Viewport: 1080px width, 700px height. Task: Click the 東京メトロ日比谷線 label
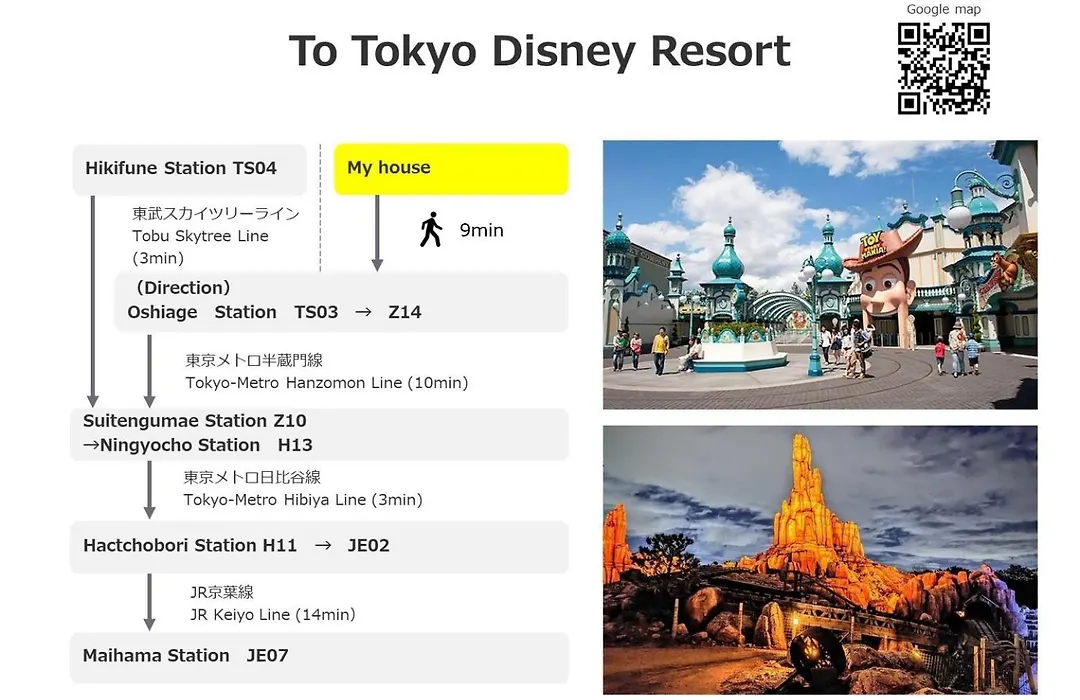tap(252, 477)
